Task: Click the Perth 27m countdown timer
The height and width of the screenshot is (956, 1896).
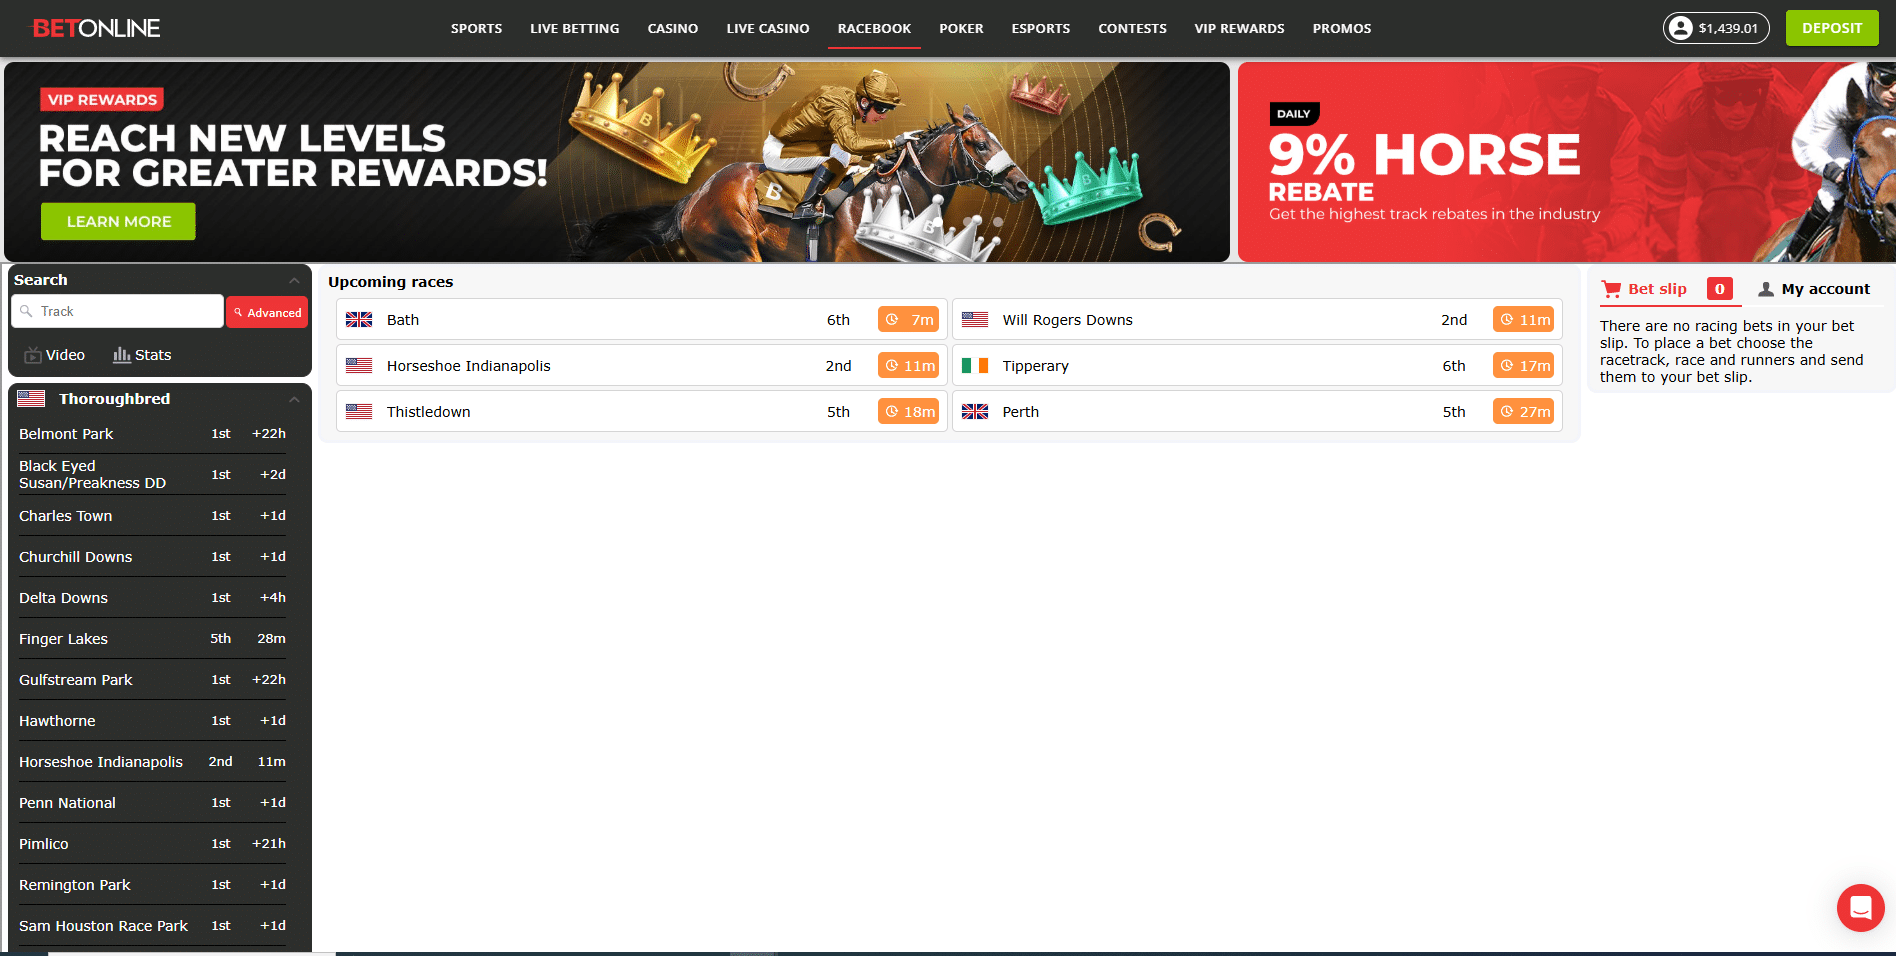Action: tap(1524, 411)
